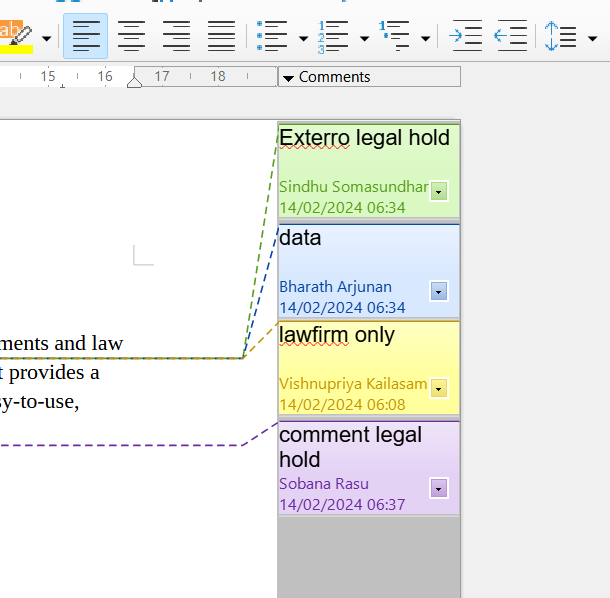Click the unordered bullet list icon
This screenshot has width=610, height=598.
272,37
